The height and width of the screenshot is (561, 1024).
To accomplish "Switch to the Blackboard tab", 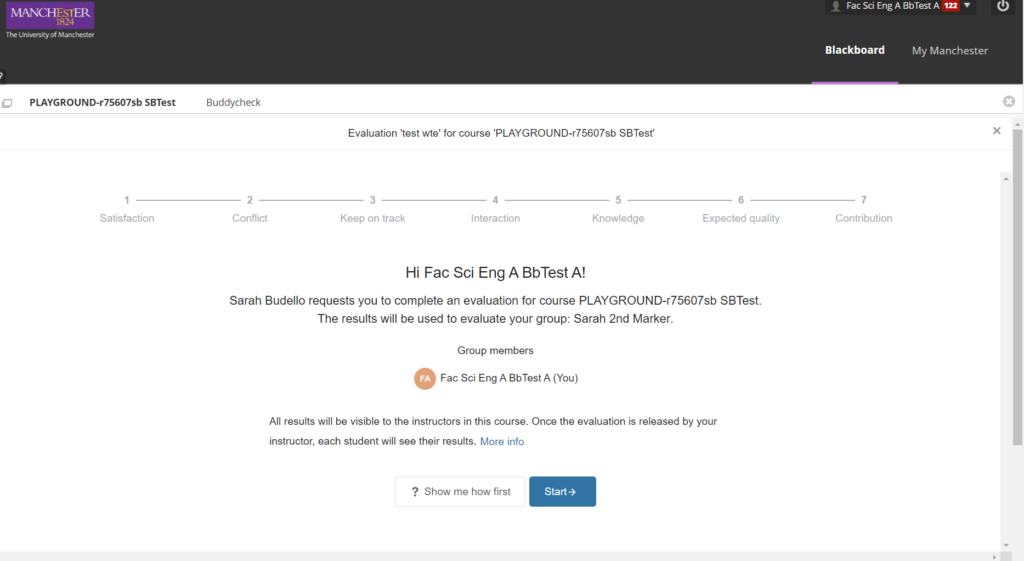I will coord(854,50).
